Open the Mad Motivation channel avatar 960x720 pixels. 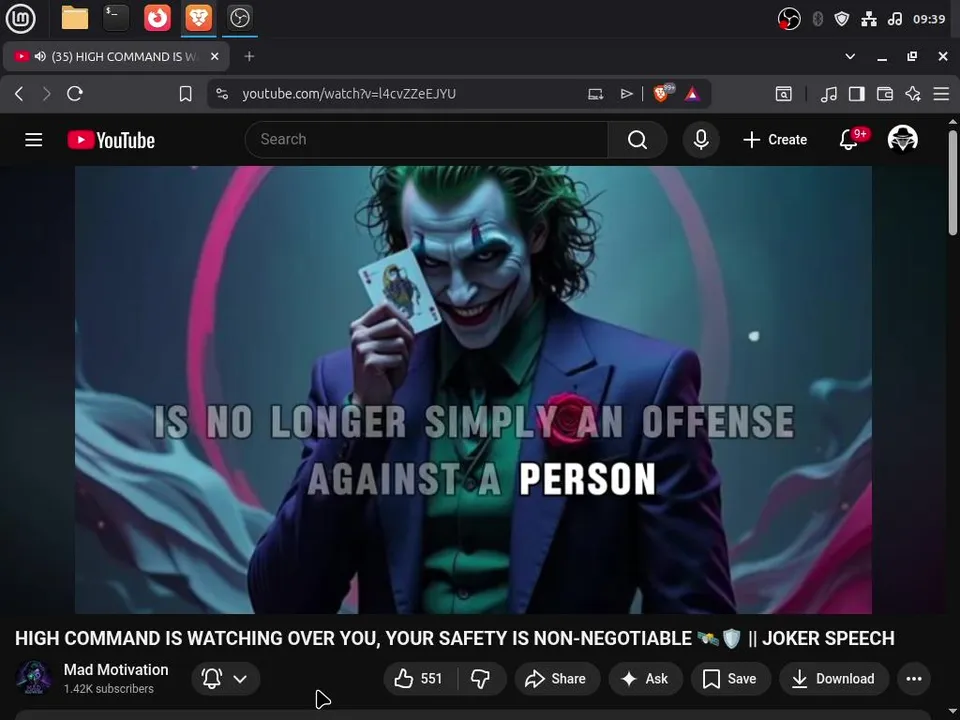click(34, 678)
